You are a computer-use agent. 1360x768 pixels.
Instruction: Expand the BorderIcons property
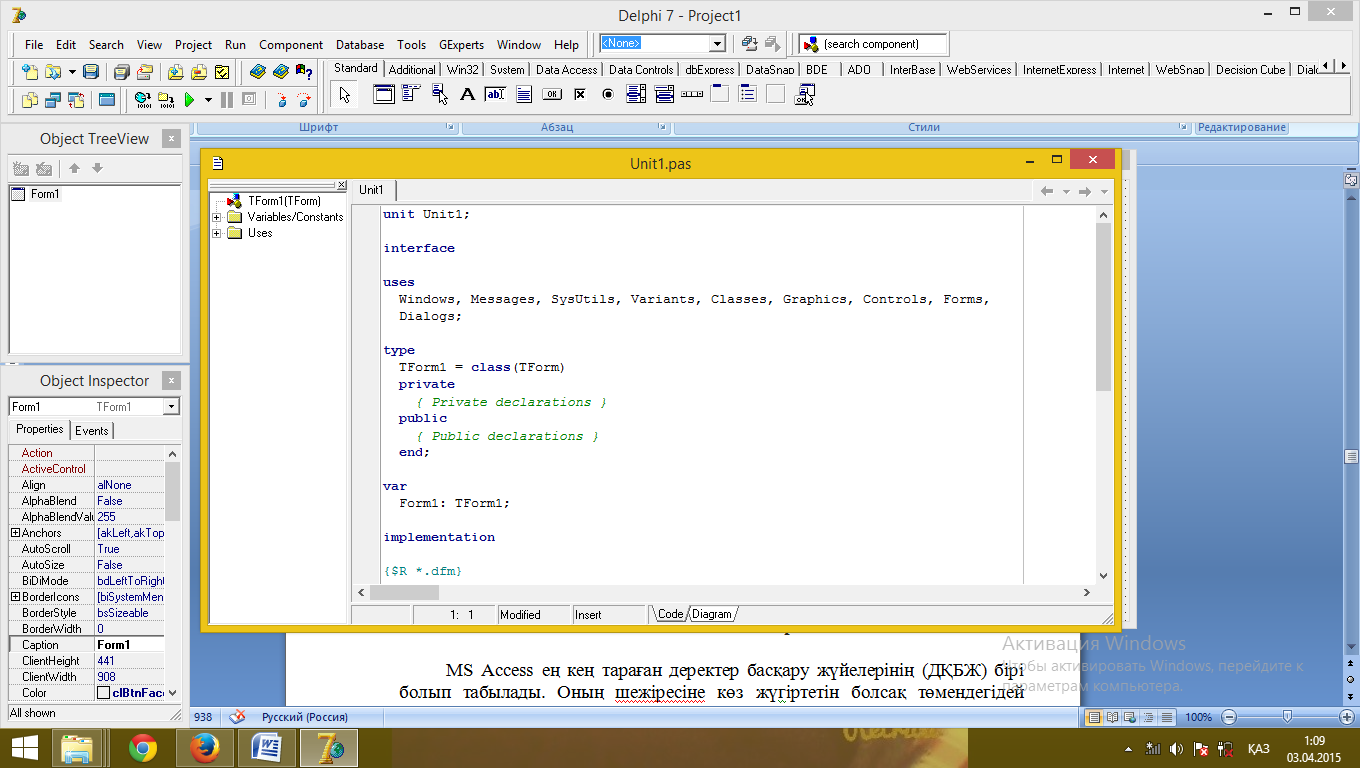[15, 597]
